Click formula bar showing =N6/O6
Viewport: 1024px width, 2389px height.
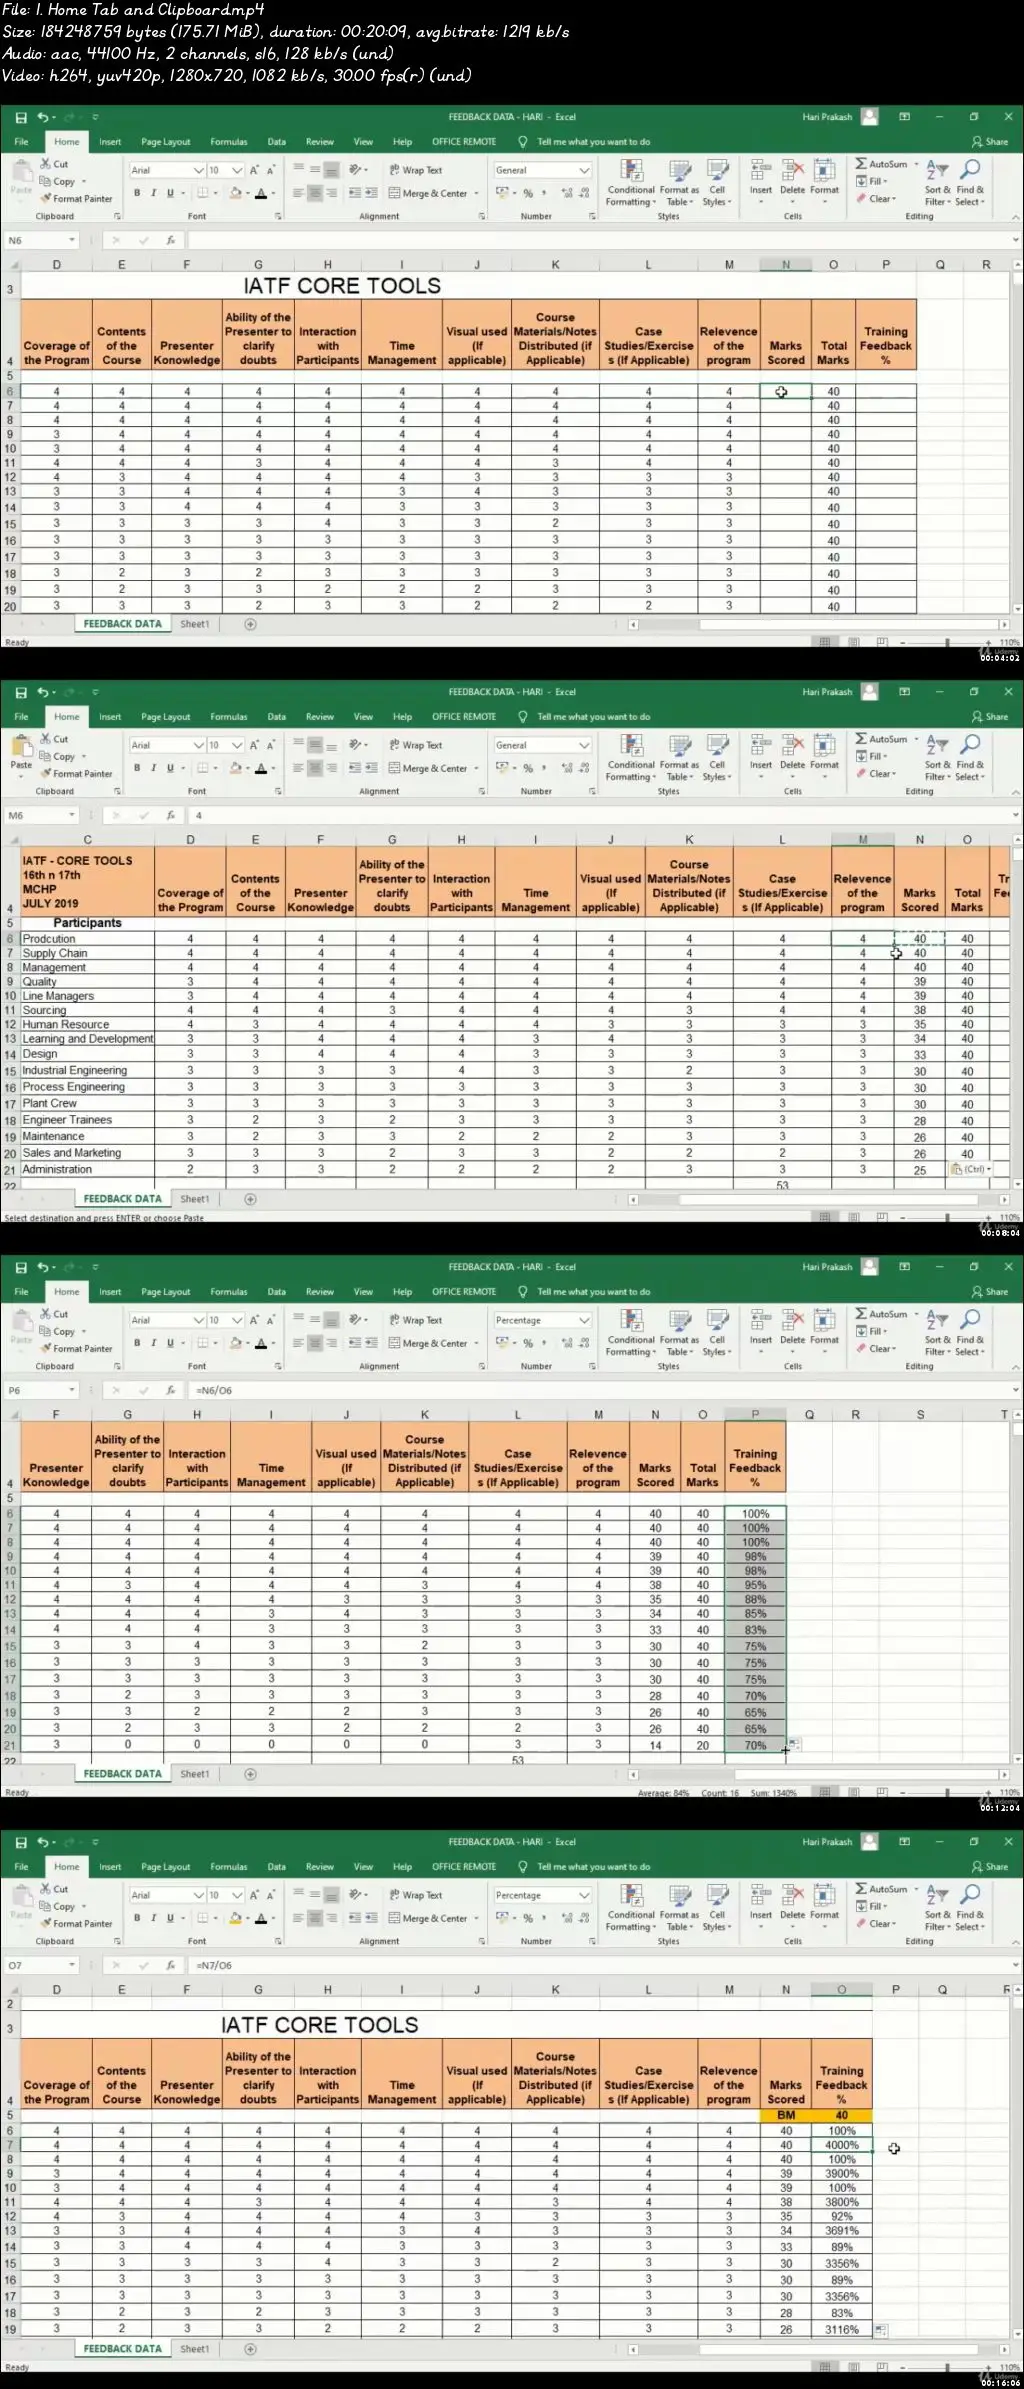tap(600, 1390)
